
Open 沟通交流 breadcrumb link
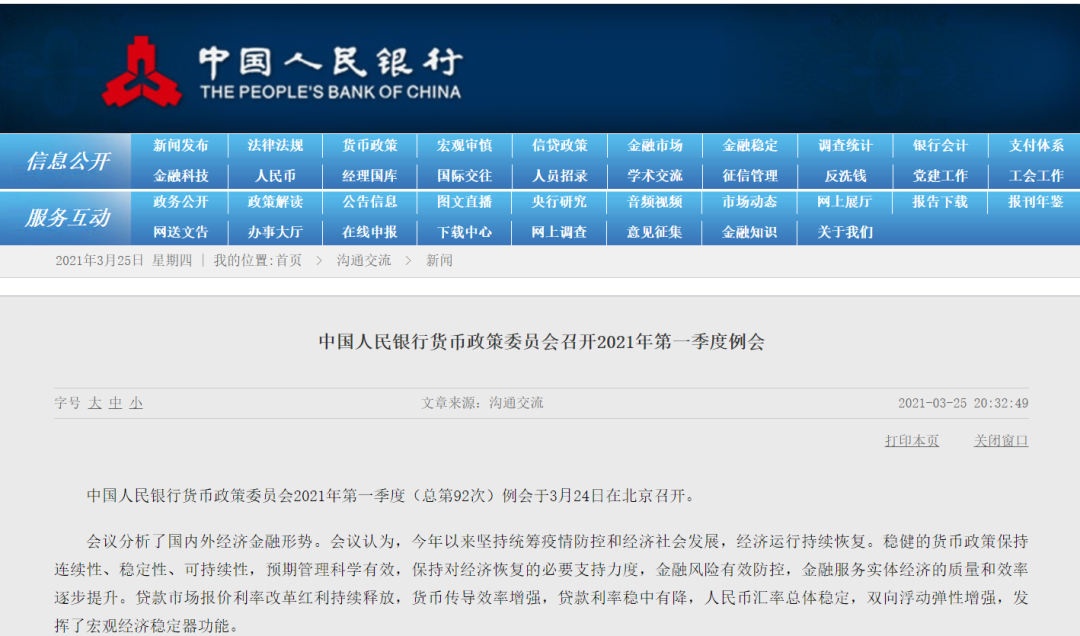[364, 260]
